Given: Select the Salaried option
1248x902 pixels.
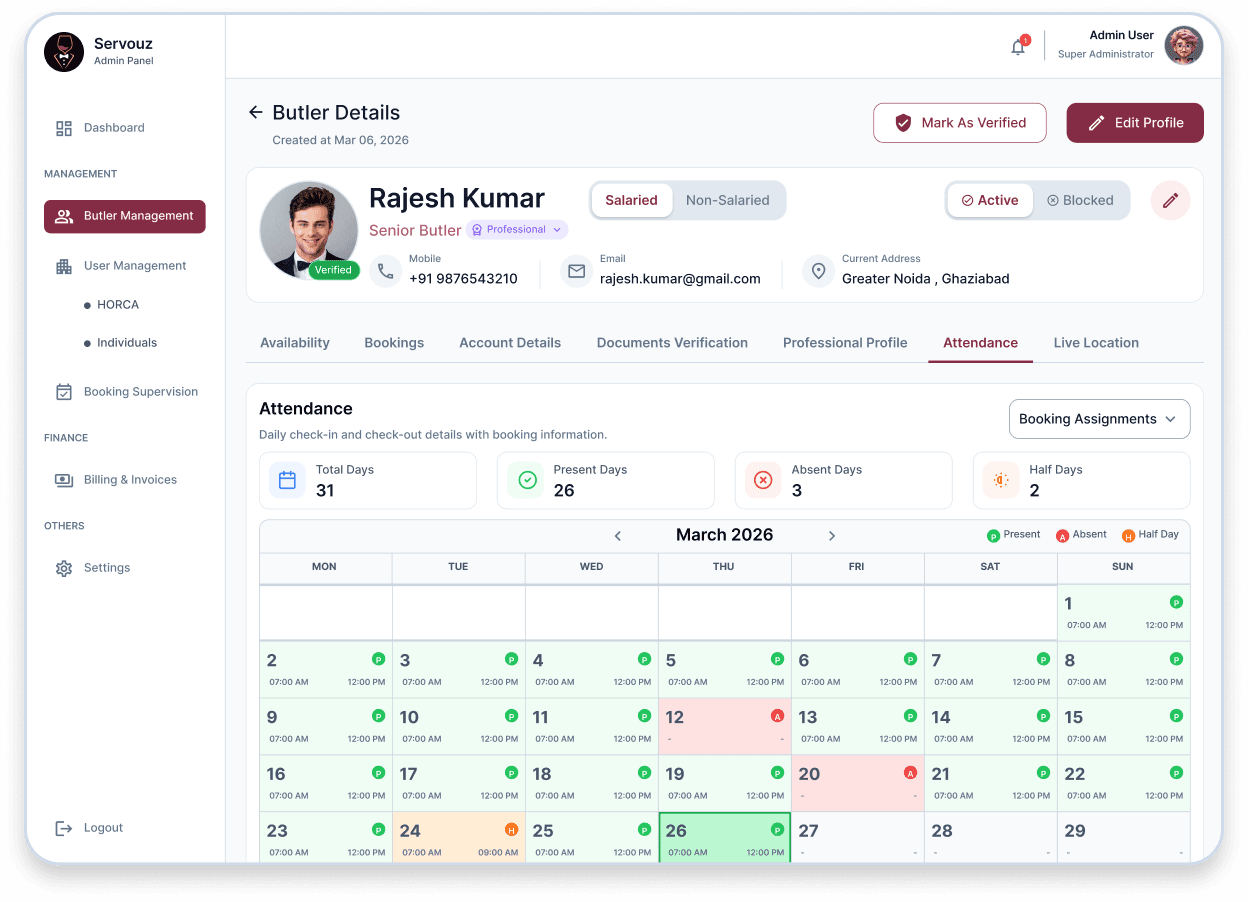Looking at the screenshot, I should 631,200.
